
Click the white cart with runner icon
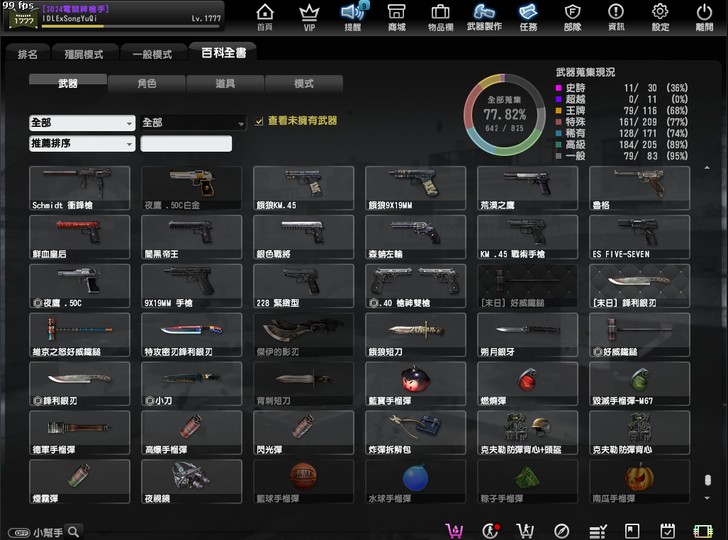tap(525, 530)
